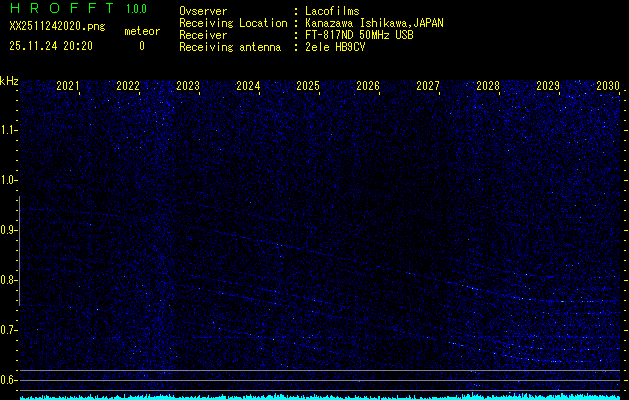Image resolution: width=629 pixels, height=400 pixels.
Task: Click the 0.9 frequency axis label
Action: pyautogui.click(x=9, y=230)
